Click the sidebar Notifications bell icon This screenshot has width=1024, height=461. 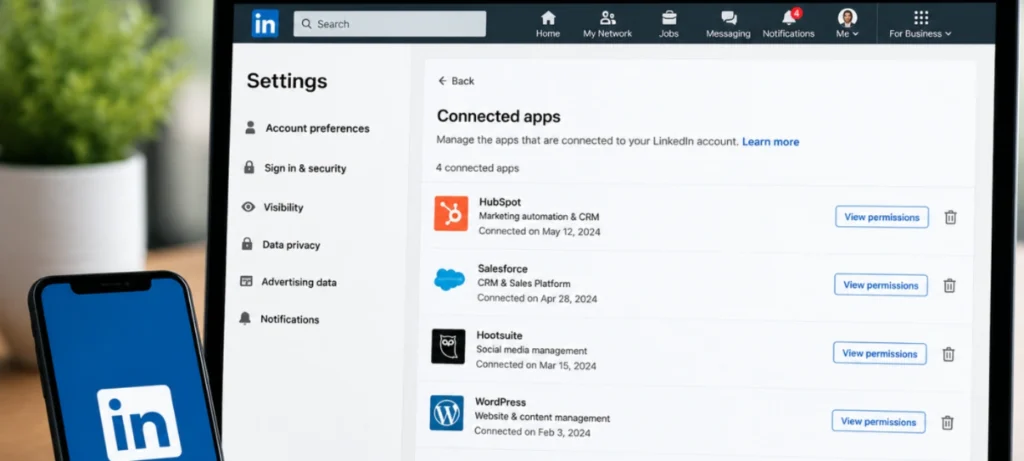245,318
